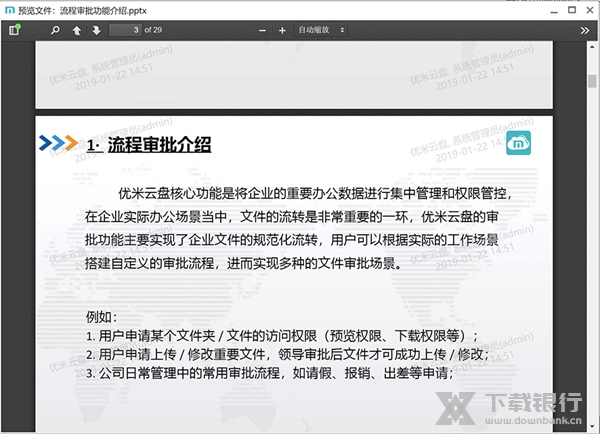Image resolution: width=600 pixels, height=434 pixels.
Task: Click the app logo in title bar
Action: [10, 10]
